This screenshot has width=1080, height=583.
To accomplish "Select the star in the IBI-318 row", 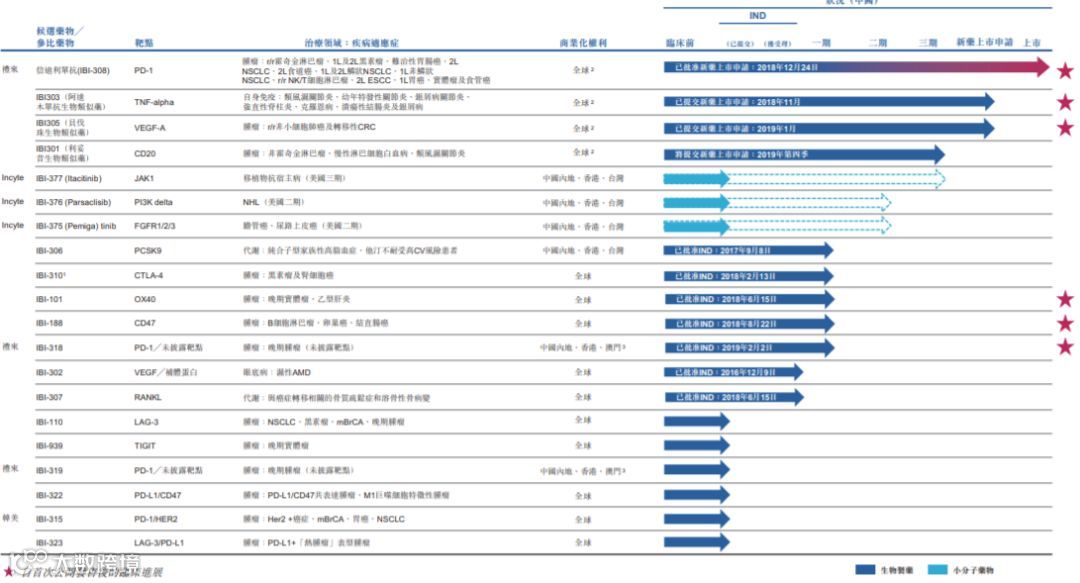I will 1065,347.
